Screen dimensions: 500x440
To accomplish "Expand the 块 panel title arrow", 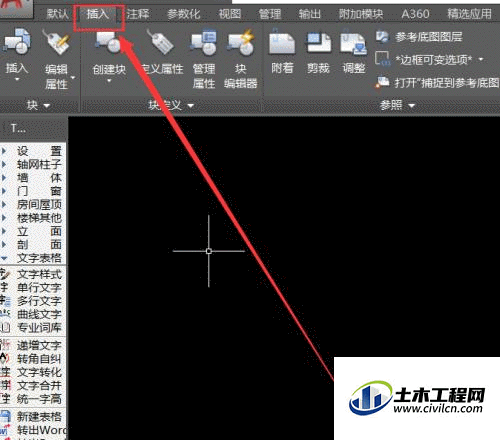I will coord(47,106).
